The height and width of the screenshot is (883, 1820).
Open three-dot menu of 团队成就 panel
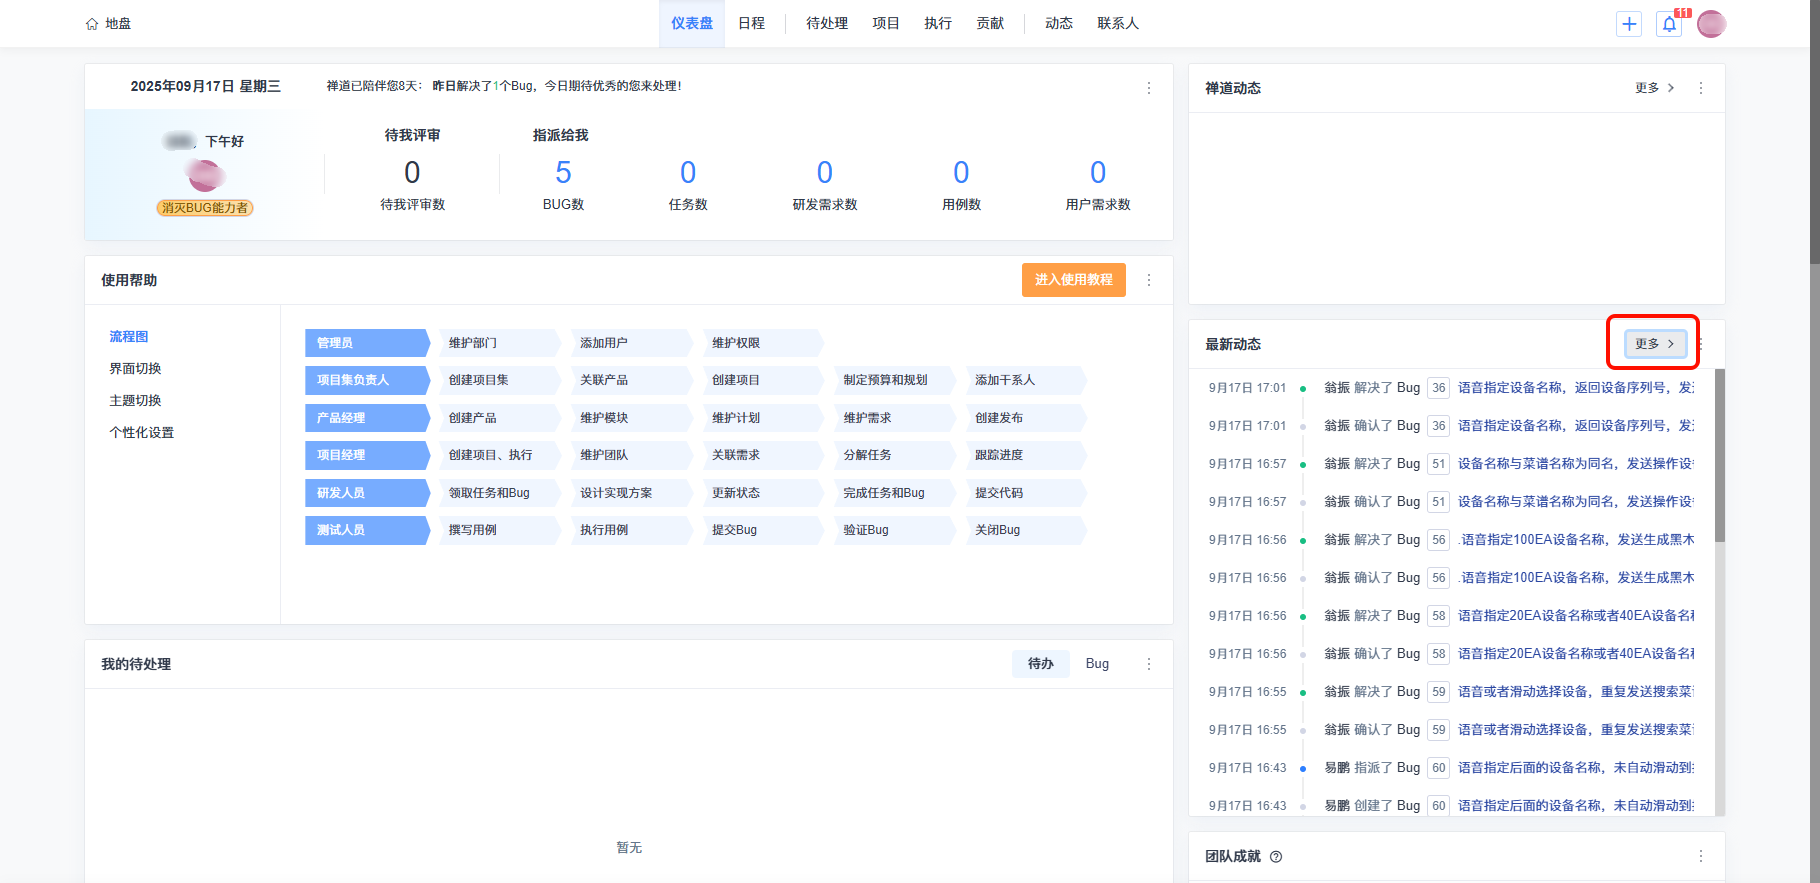pos(1700,856)
